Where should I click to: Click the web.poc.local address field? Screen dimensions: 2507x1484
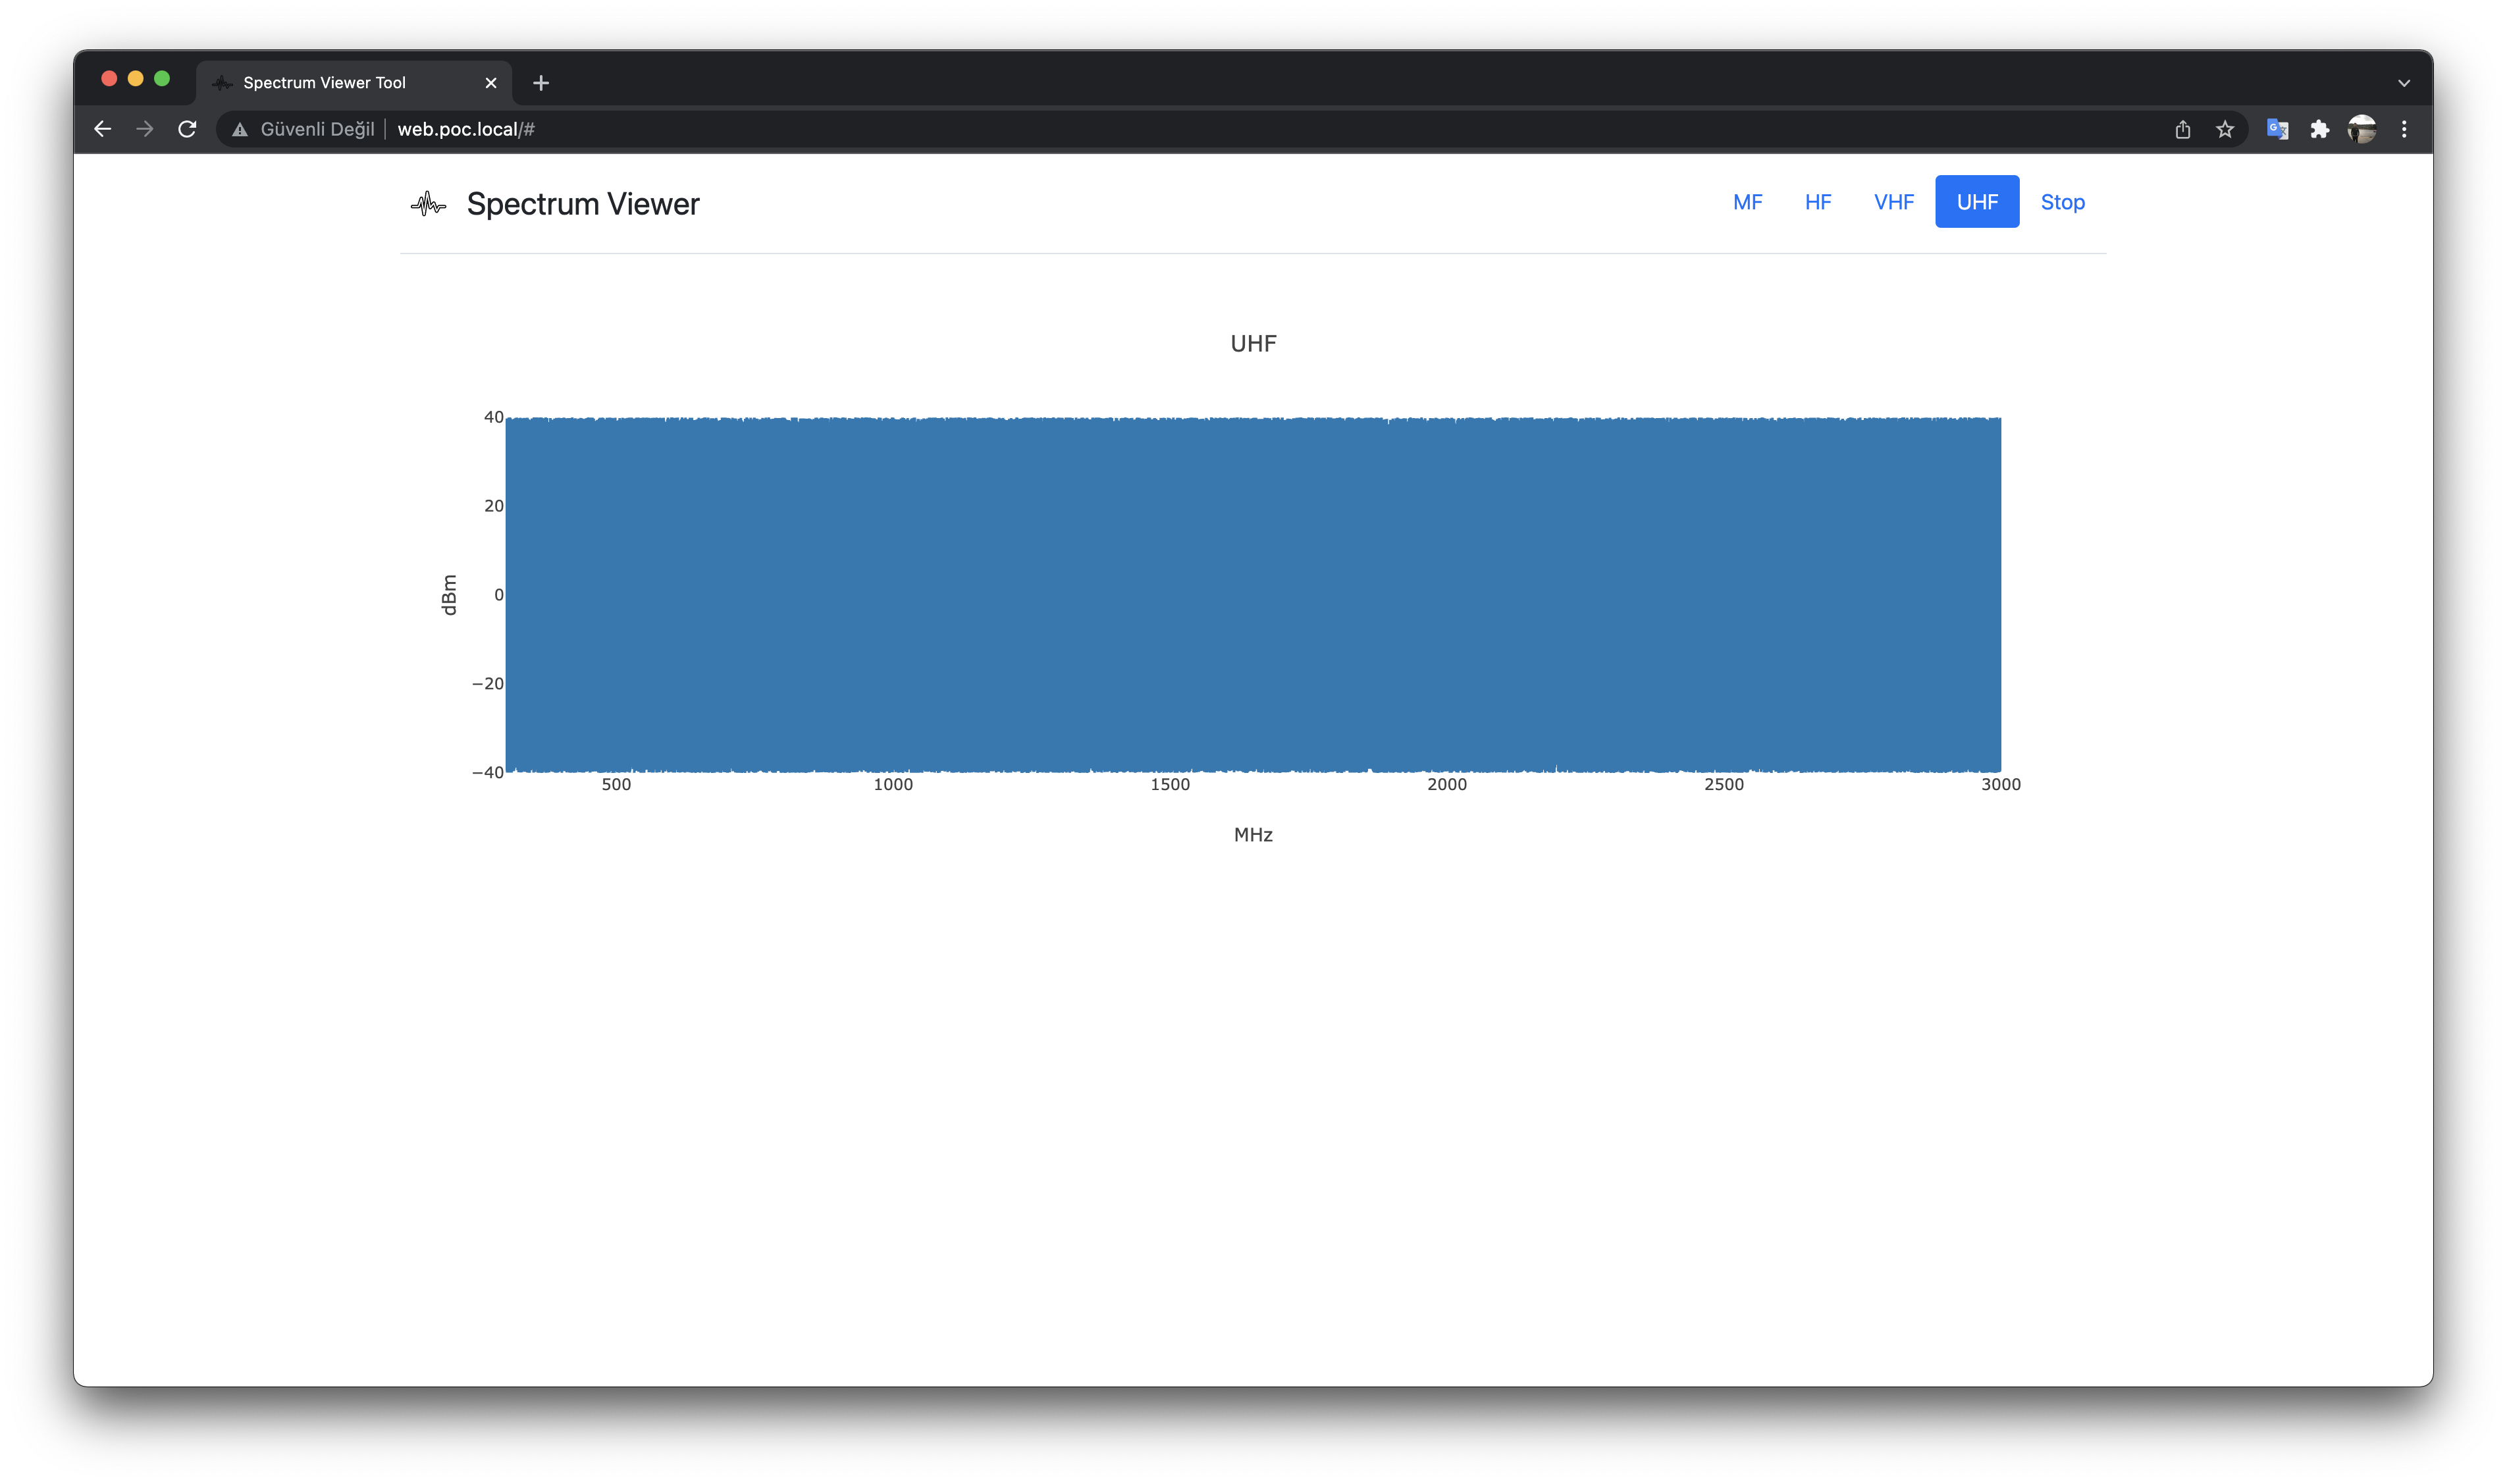[x=466, y=129]
